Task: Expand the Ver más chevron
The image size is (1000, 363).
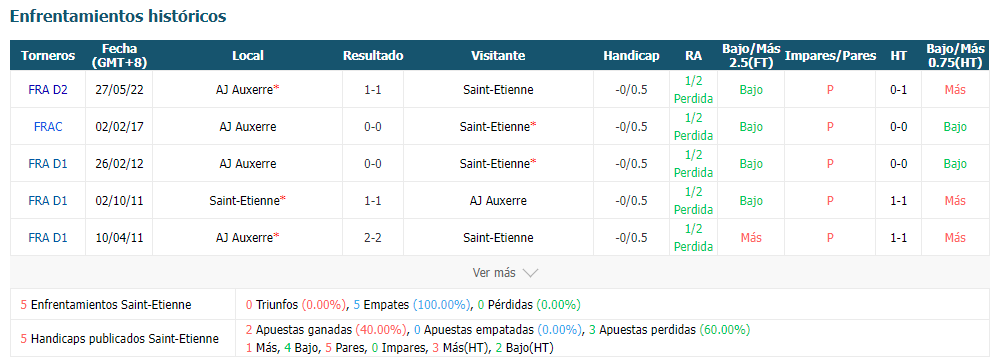Action: pos(530,273)
